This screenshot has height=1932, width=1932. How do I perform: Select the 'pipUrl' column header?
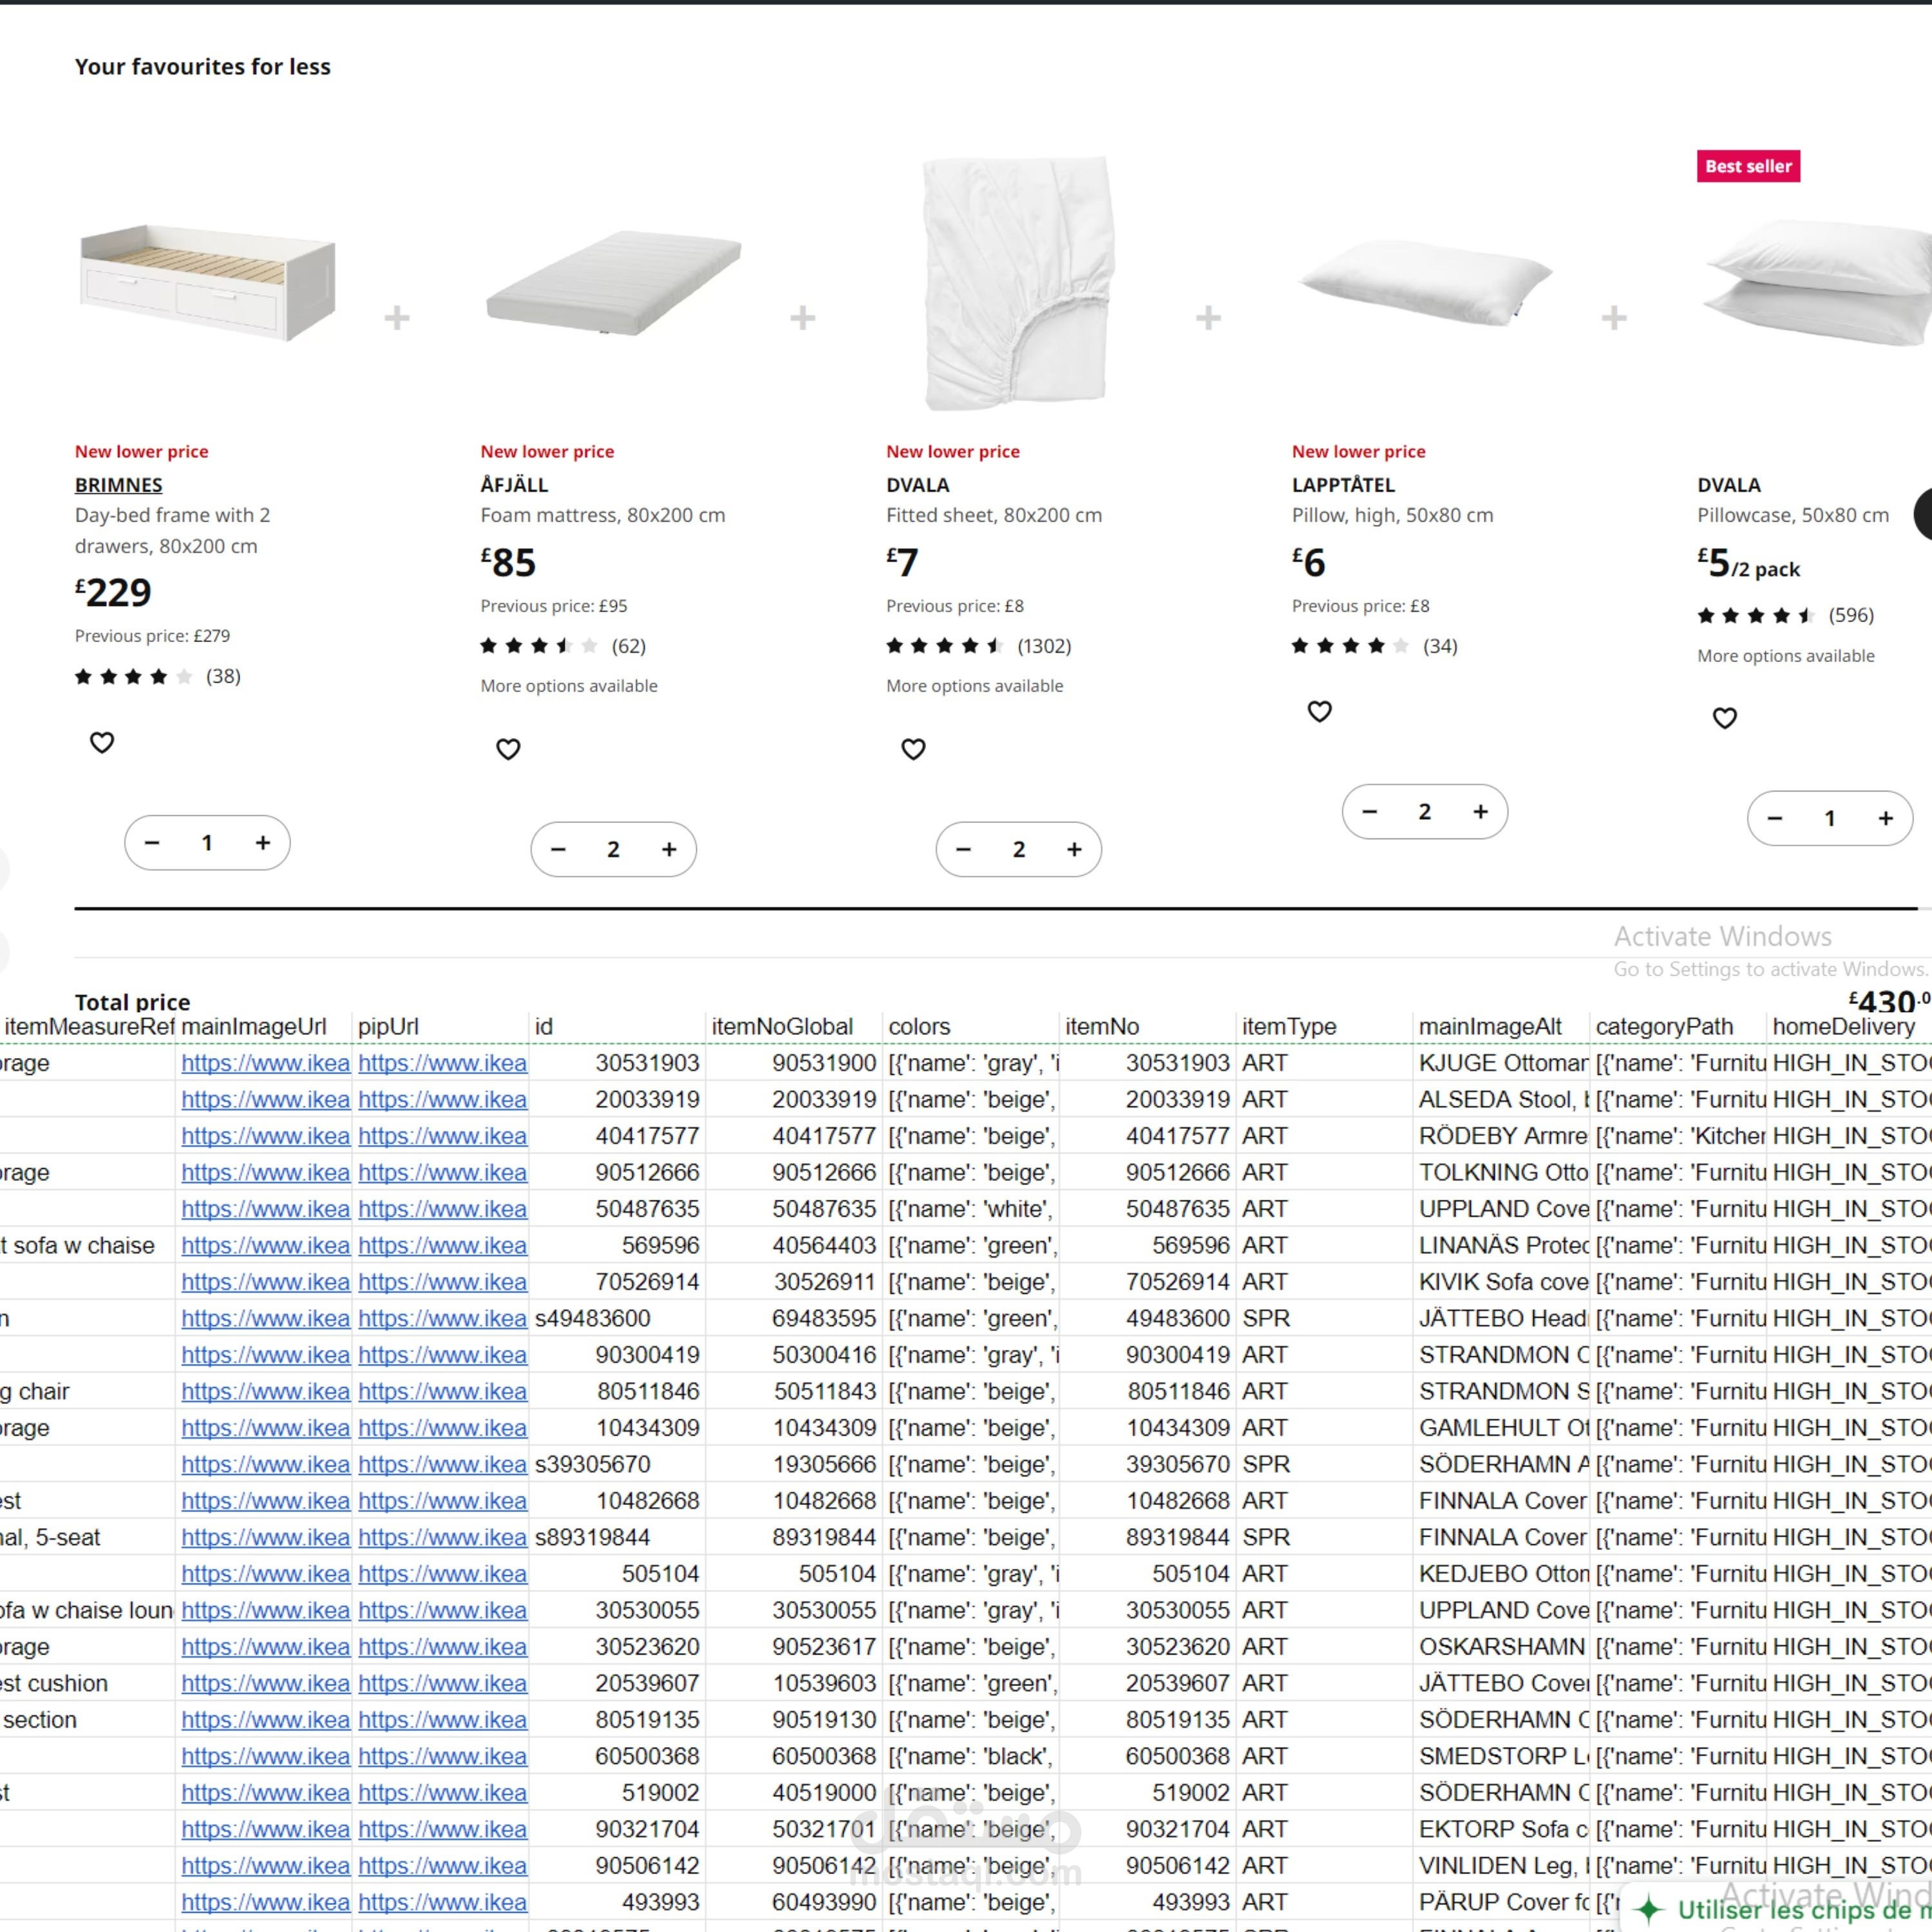click(x=442, y=1026)
